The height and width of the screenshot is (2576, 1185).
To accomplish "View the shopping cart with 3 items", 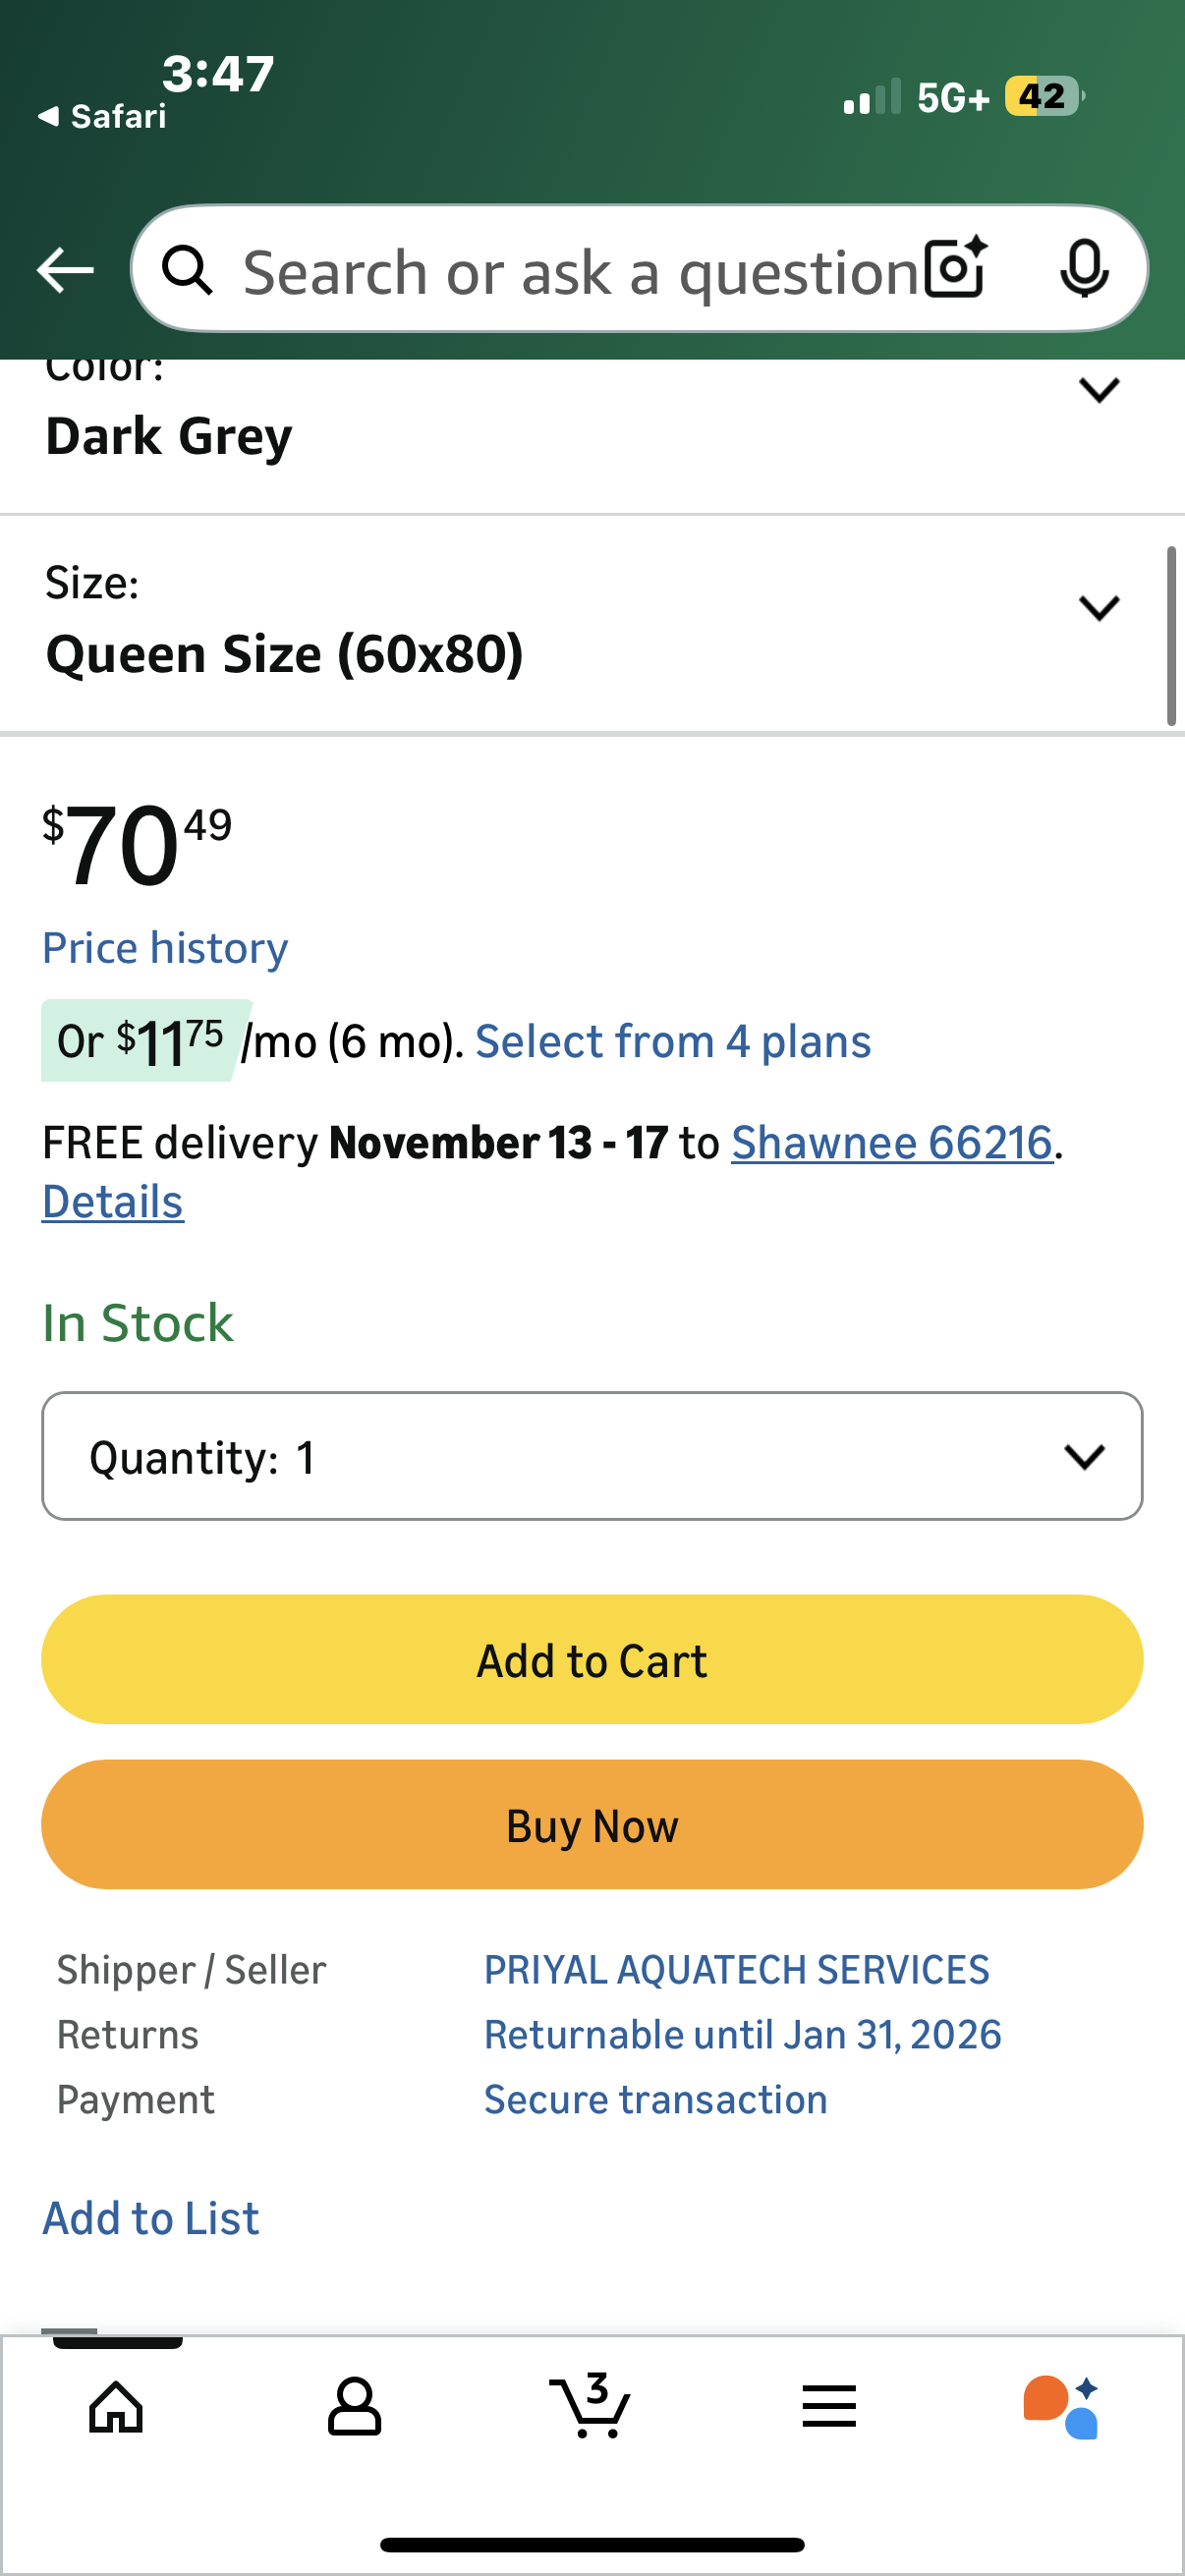I will (592, 2407).
